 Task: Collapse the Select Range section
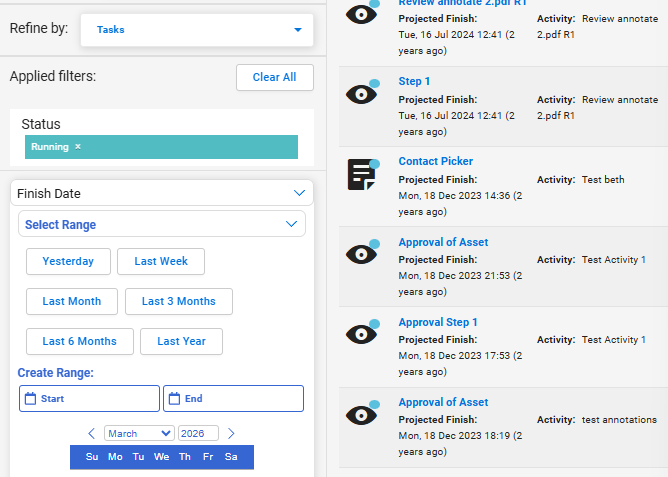(291, 224)
